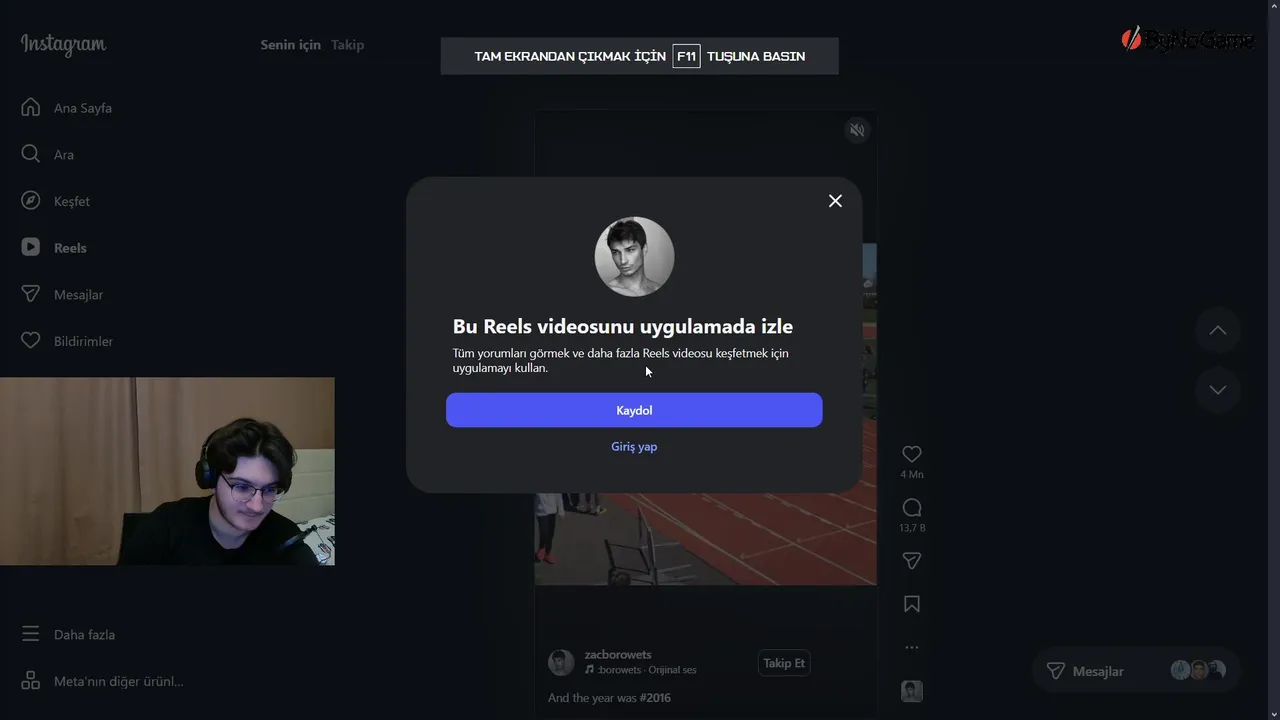The height and width of the screenshot is (720, 1280).
Task: Click the avatars in Mesajlar widget
Action: [x=1198, y=671]
